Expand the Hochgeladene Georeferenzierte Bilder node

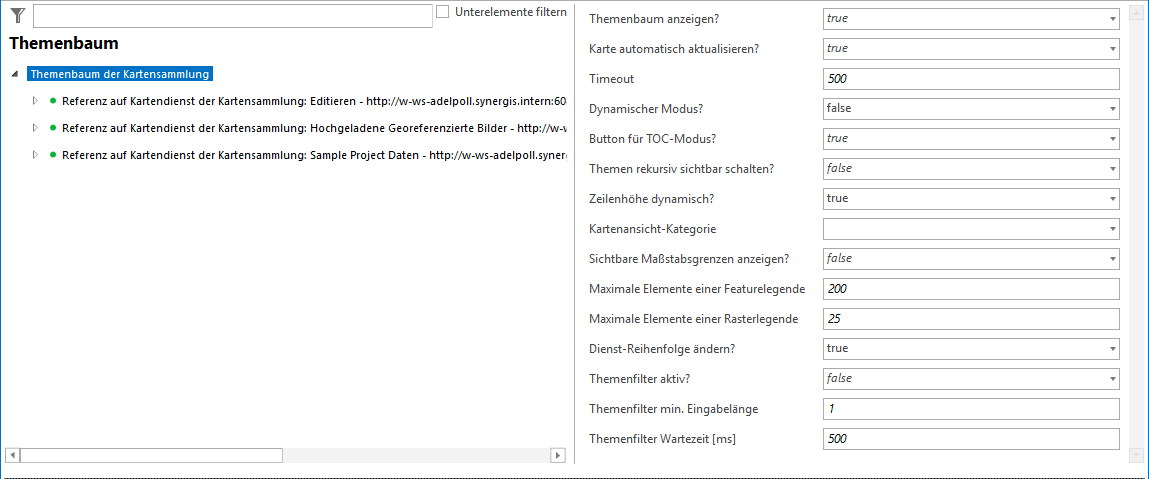(35, 128)
